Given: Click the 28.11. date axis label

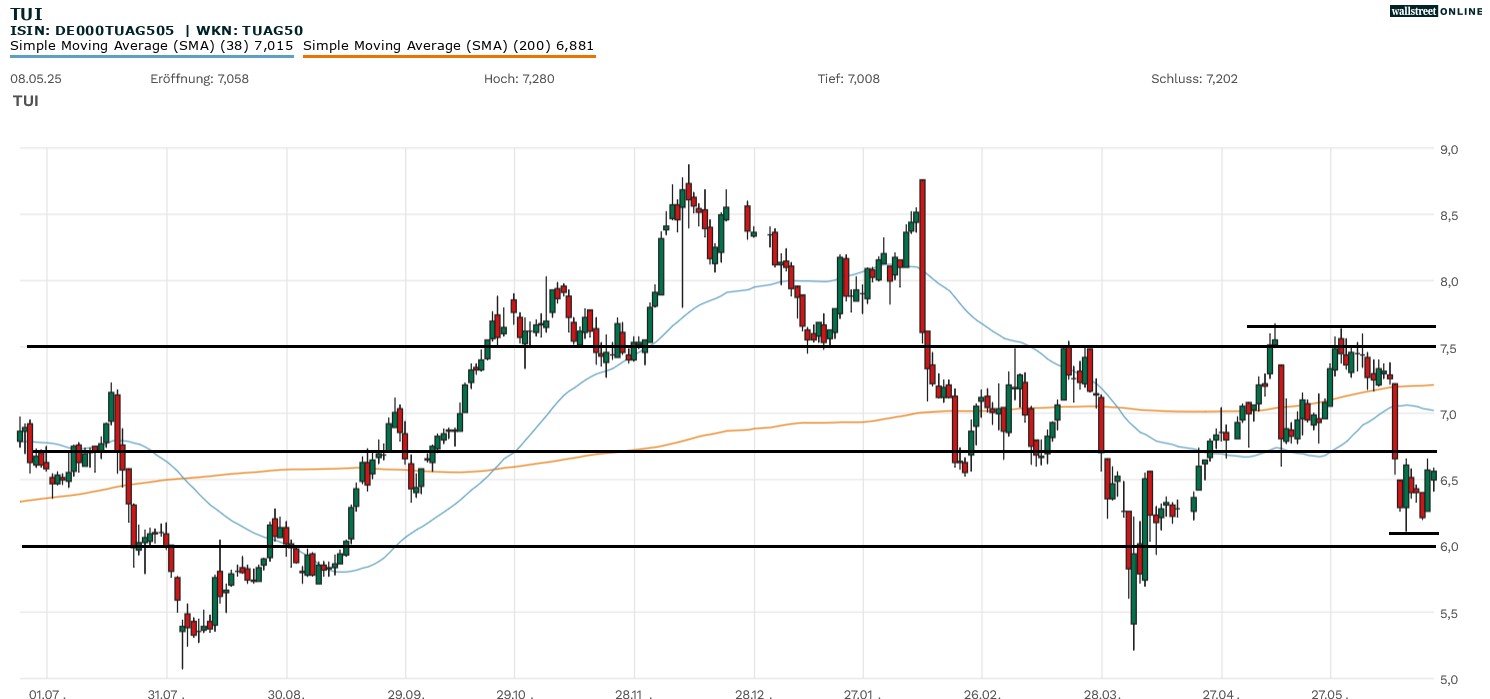Looking at the screenshot, I should coord(633,692).
